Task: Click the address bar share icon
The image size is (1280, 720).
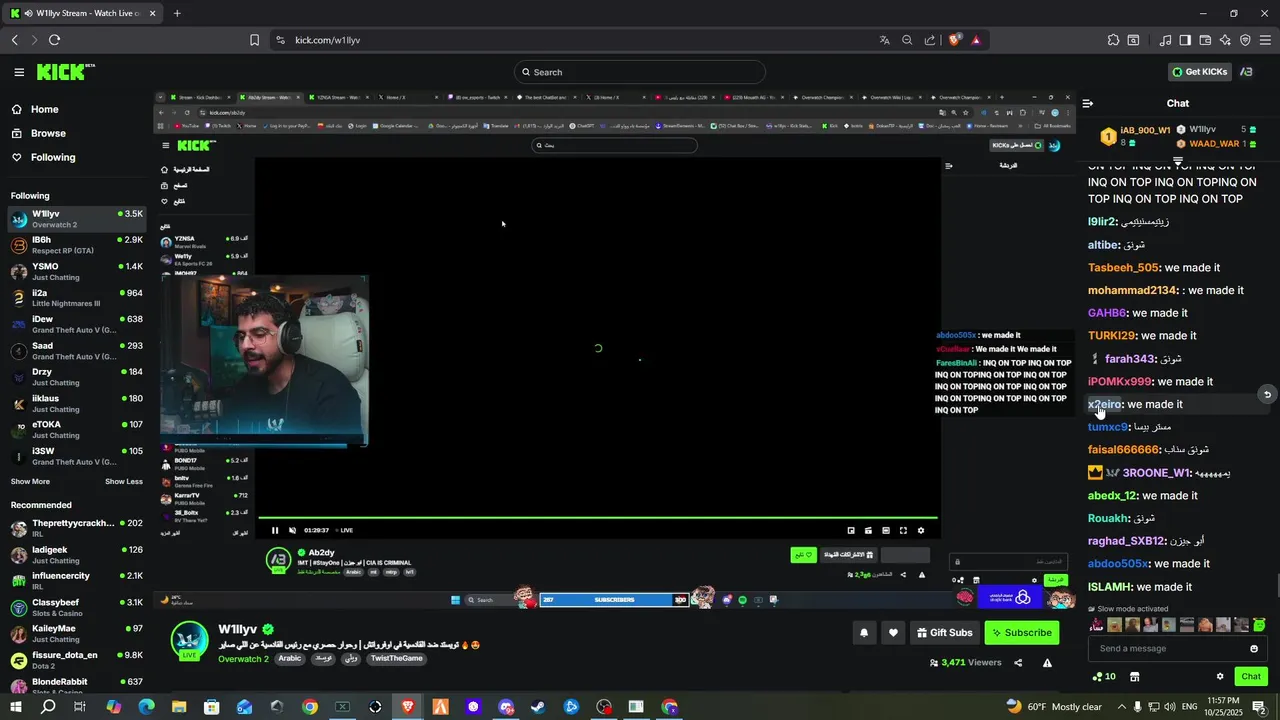Action: pos(930,40)
